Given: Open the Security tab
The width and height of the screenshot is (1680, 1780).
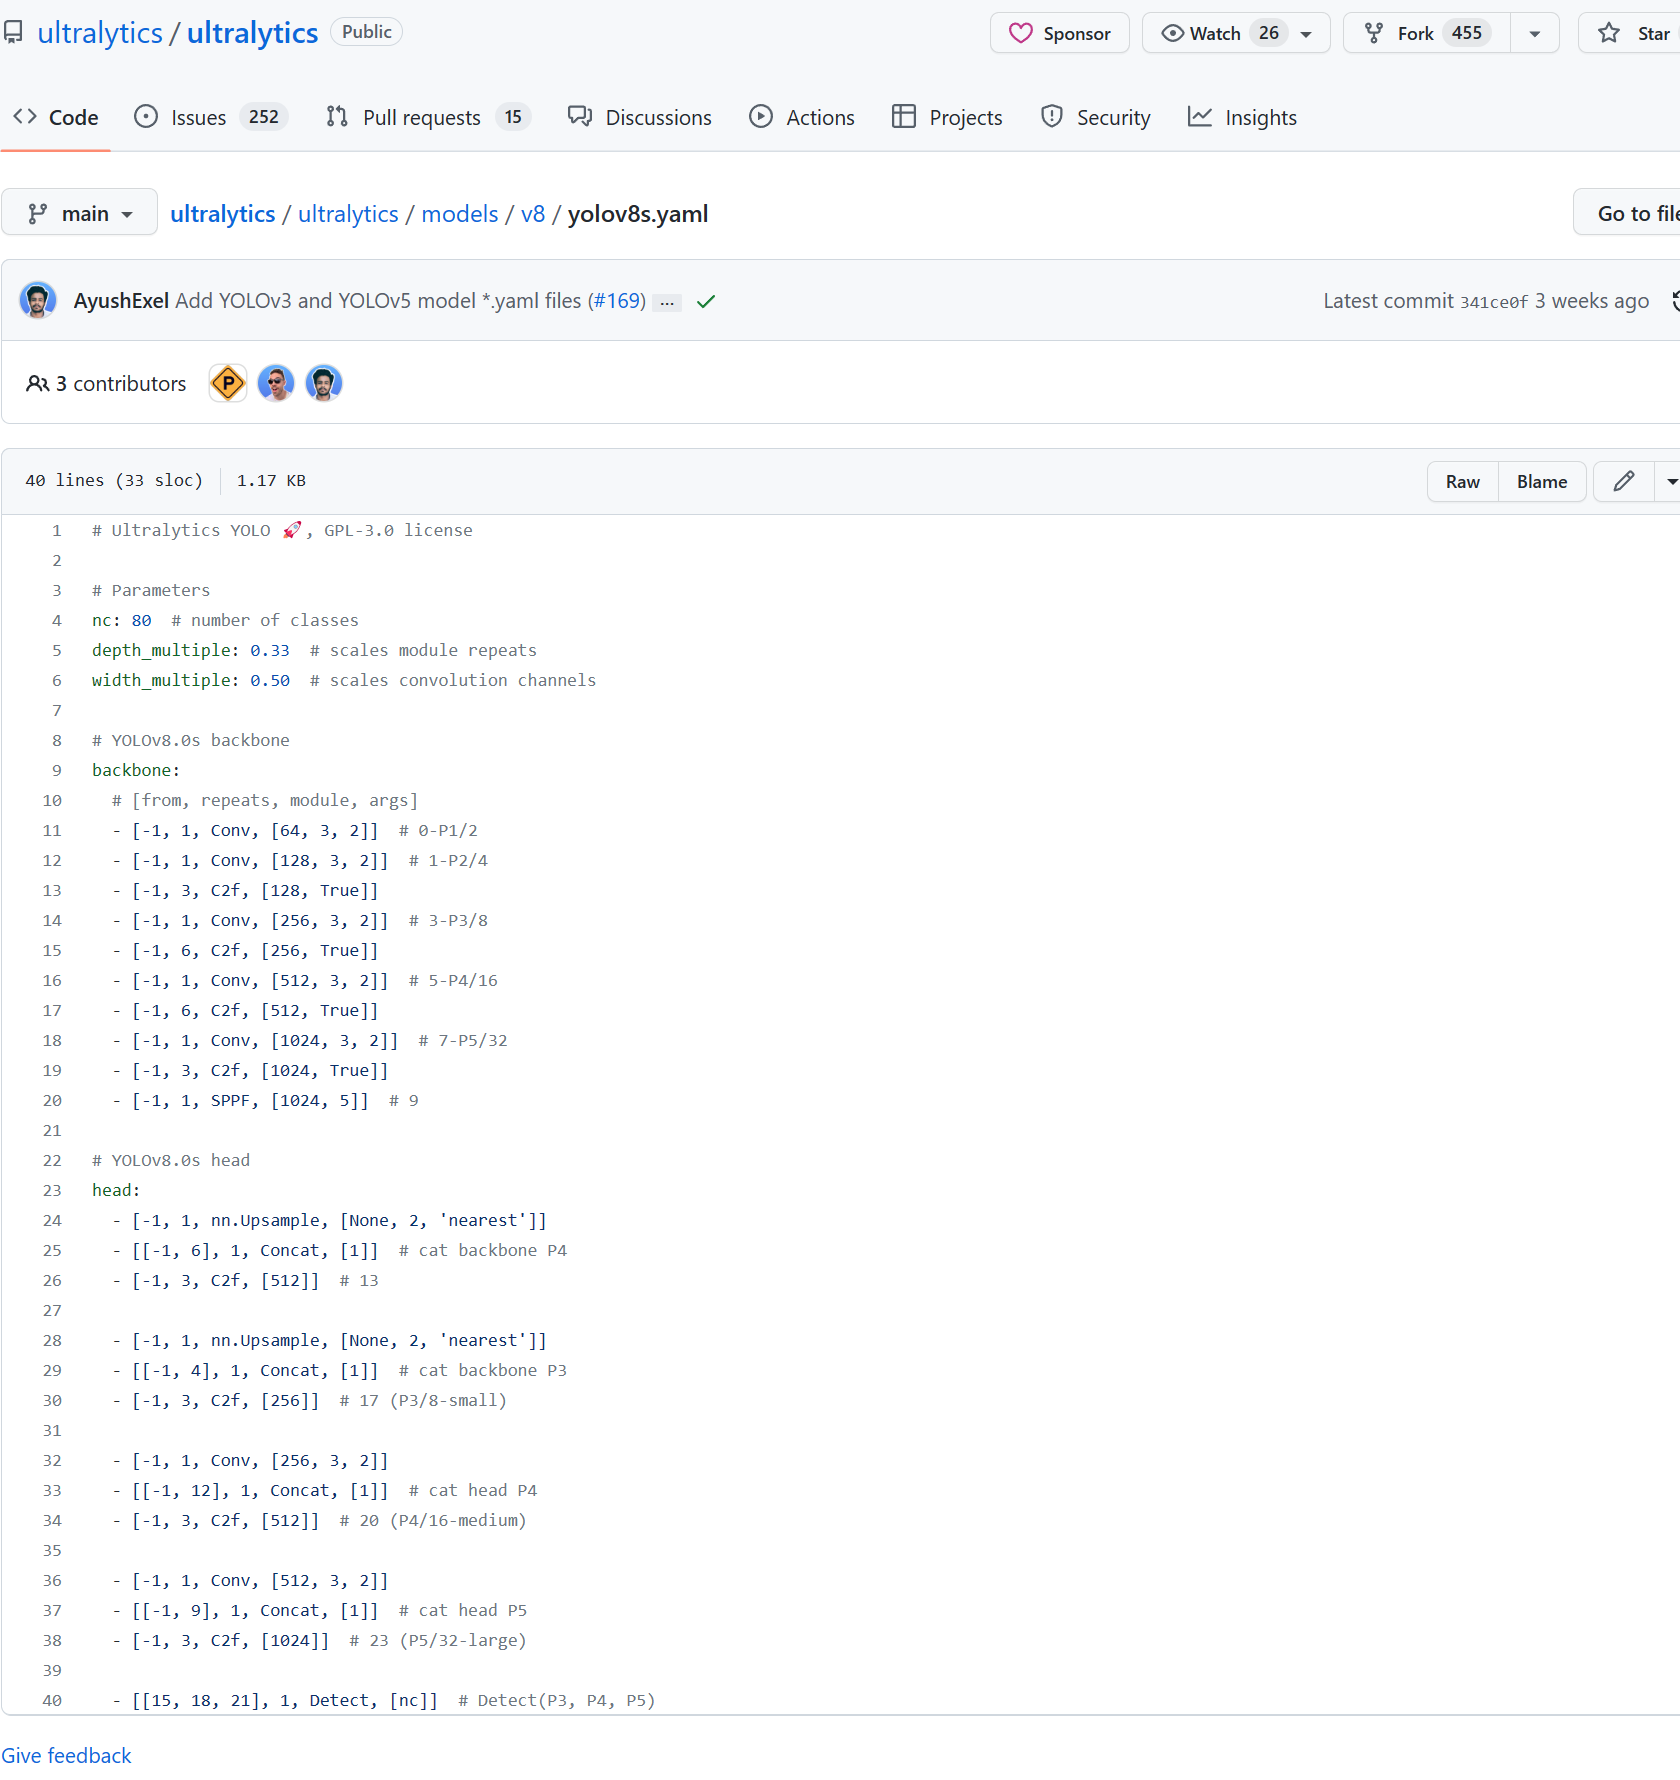Looking at the screenshot, I should [x=1096, y=117].
